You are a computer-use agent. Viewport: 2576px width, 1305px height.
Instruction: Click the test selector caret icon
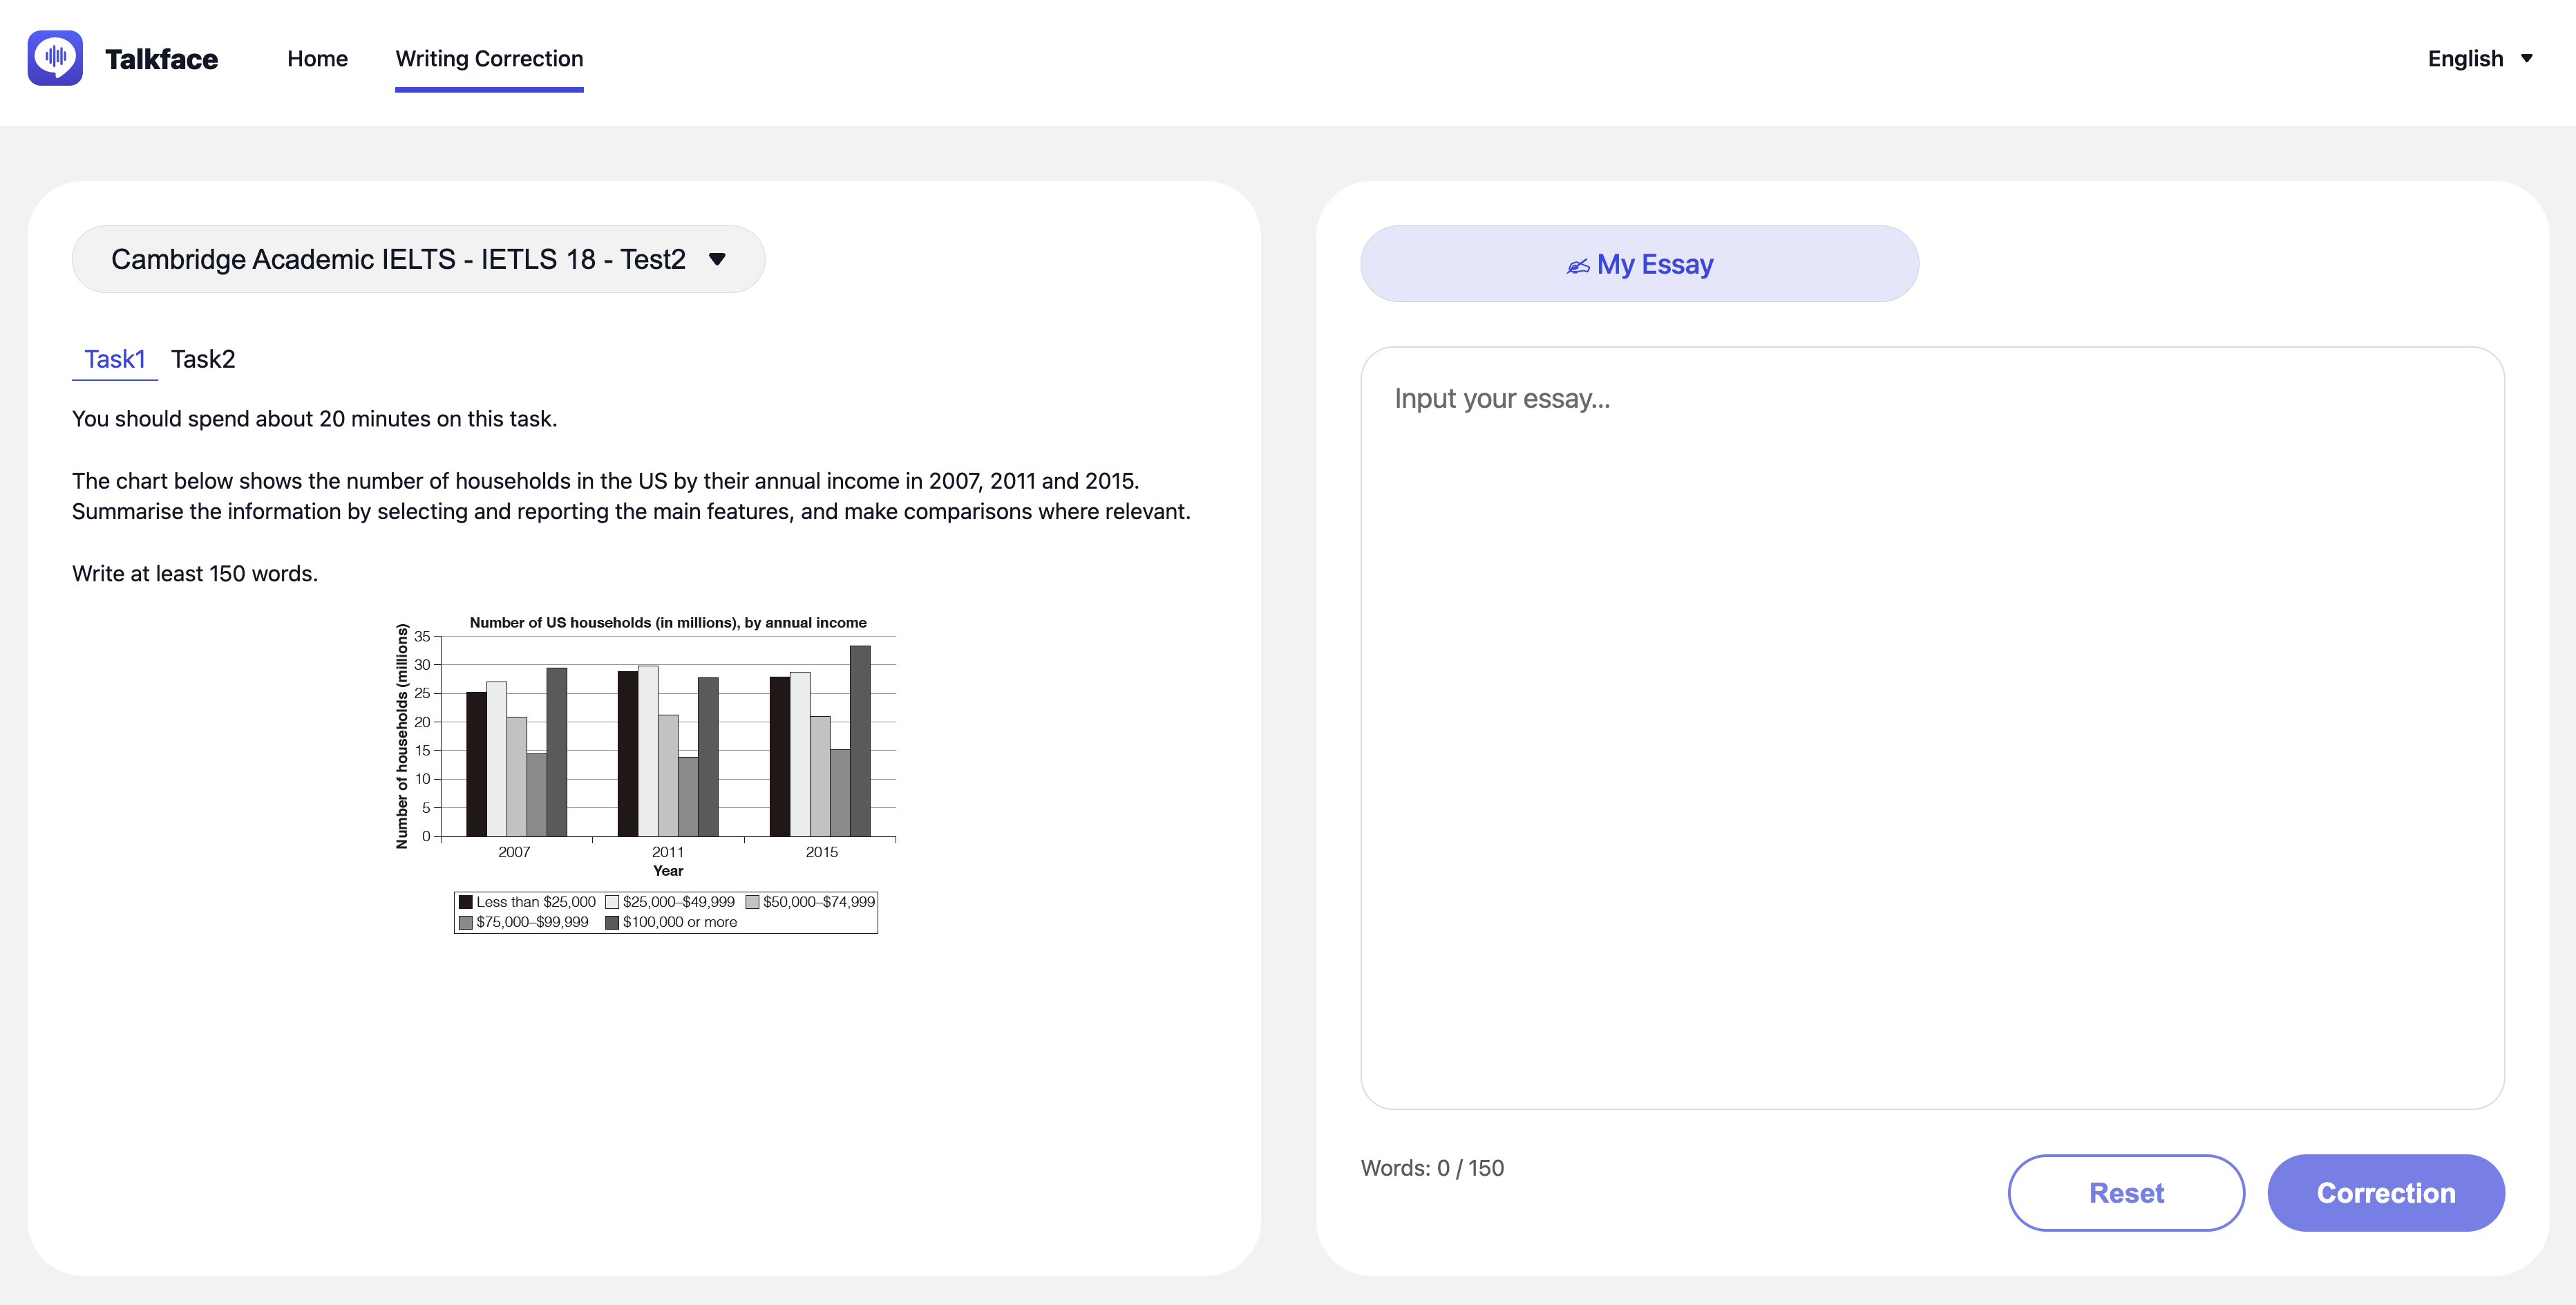click(x=717, y=259)
